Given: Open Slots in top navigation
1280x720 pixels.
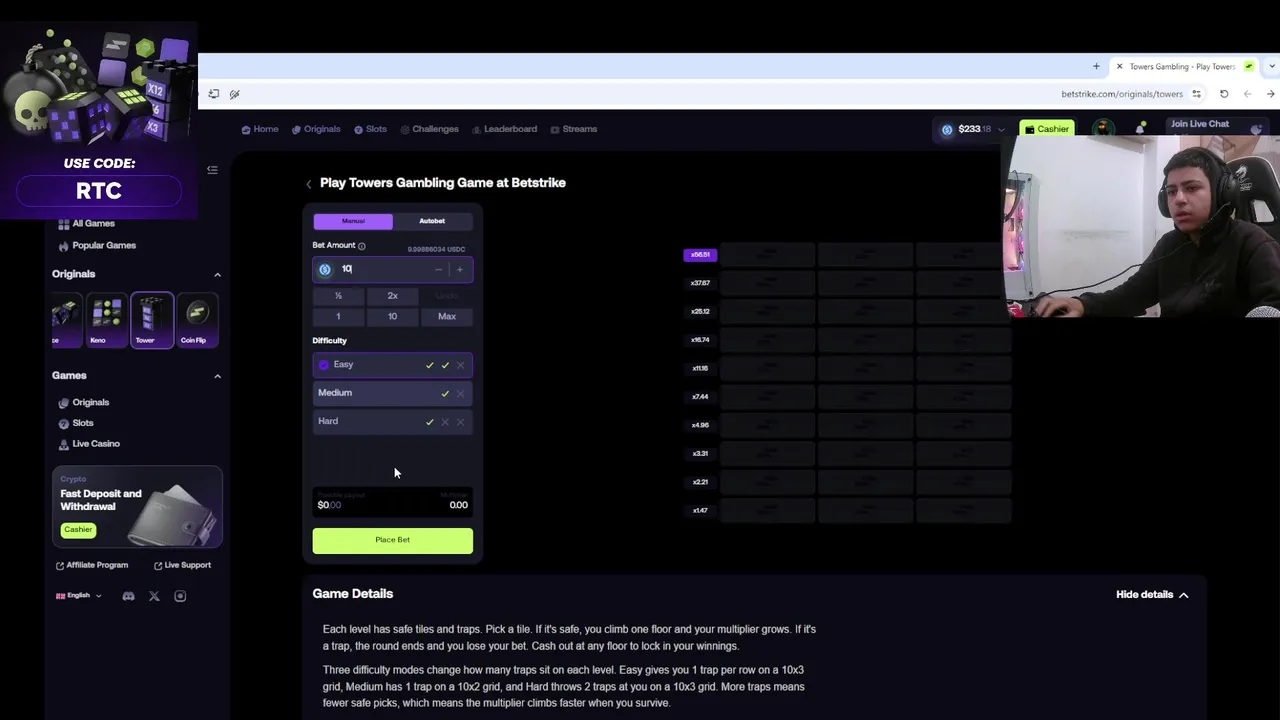Looking at the screenshot, I should coord(370,129).
